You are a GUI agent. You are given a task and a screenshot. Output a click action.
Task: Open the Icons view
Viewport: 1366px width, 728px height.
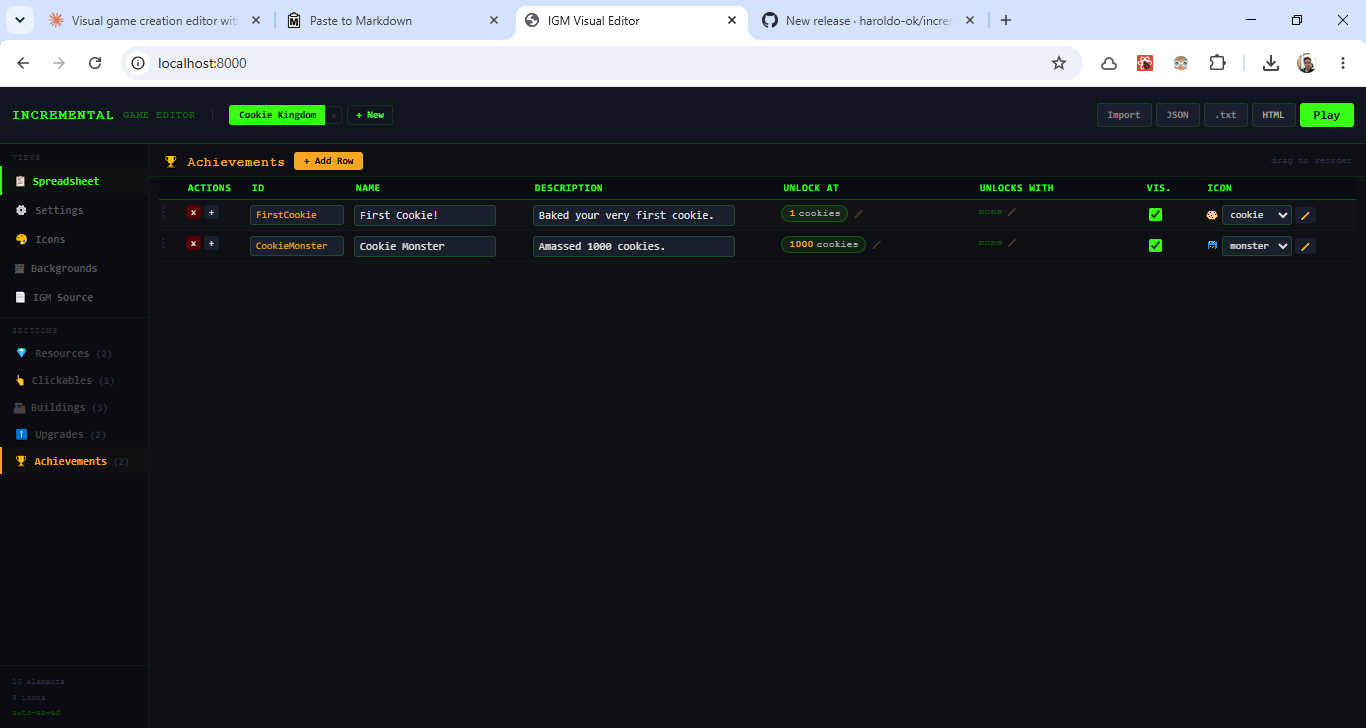click(x=74, y=239)
